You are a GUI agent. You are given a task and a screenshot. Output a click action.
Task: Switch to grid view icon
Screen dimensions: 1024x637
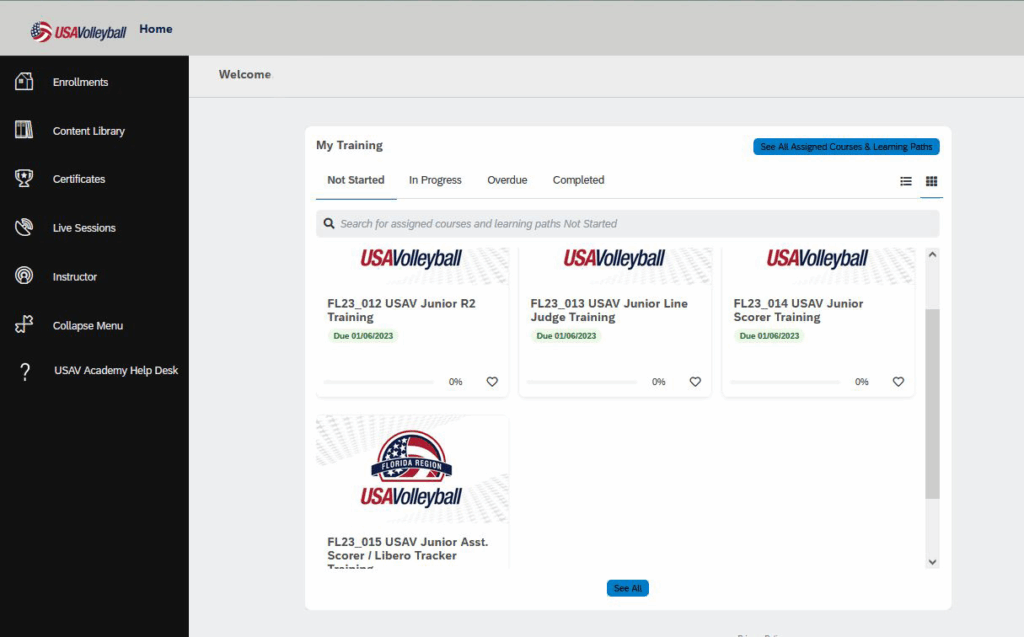[x=931, y=181]
